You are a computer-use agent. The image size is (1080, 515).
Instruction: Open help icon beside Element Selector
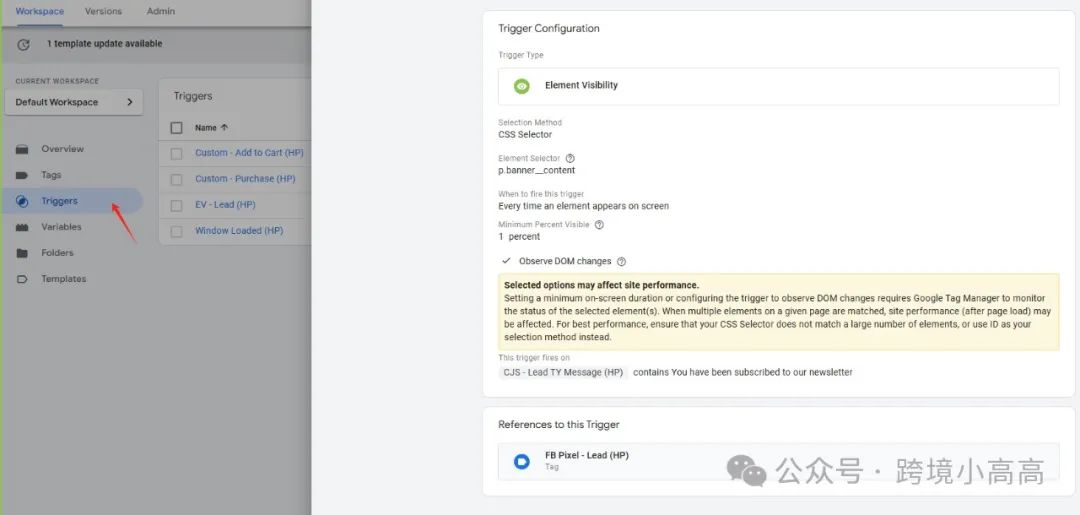(x=570, y=158)
